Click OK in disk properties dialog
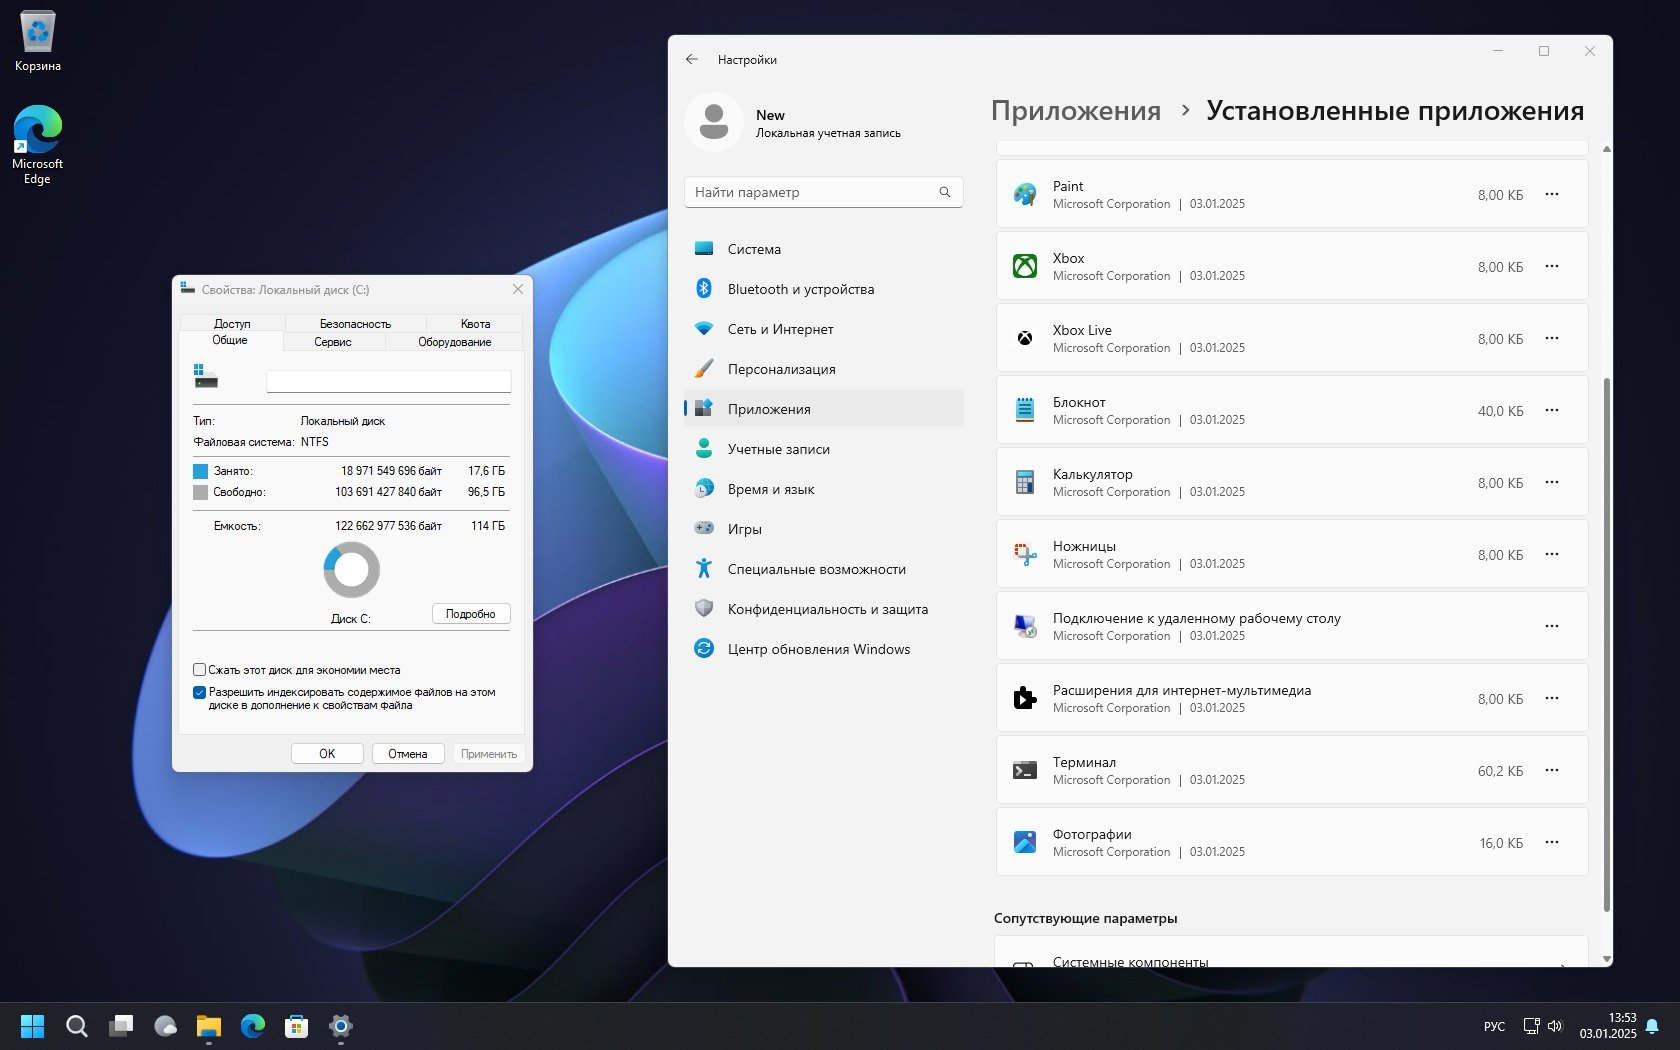 pyautogui.click(x=327, y=754)
